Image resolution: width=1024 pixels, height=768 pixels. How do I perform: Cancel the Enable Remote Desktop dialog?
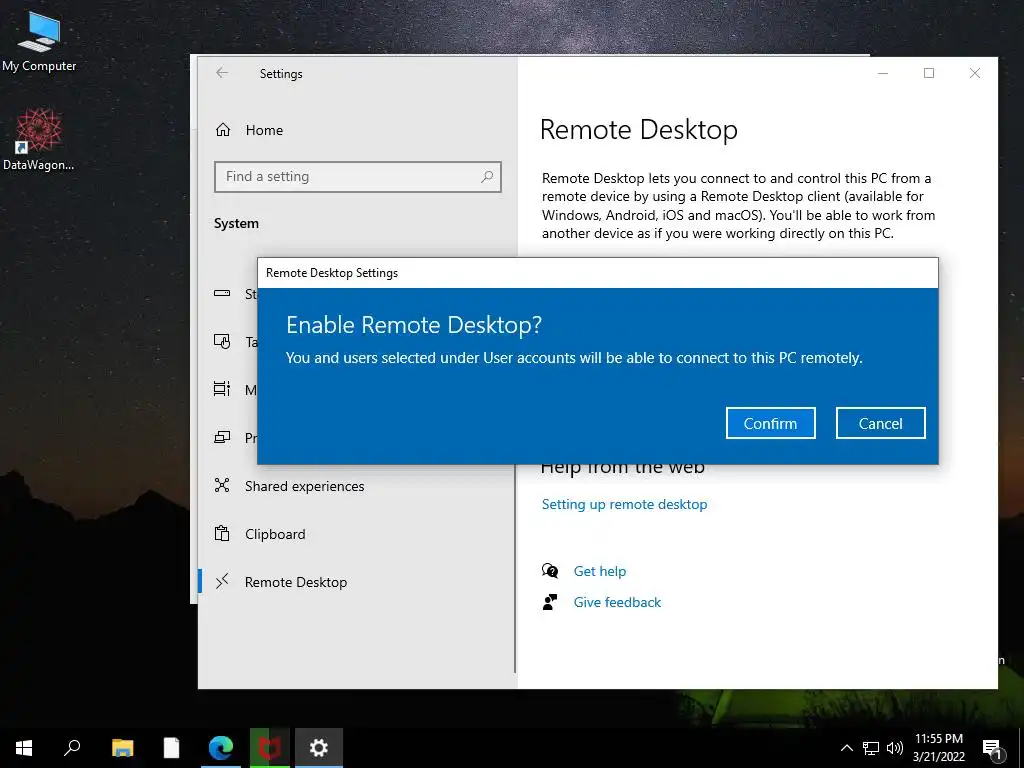(880, 423)
